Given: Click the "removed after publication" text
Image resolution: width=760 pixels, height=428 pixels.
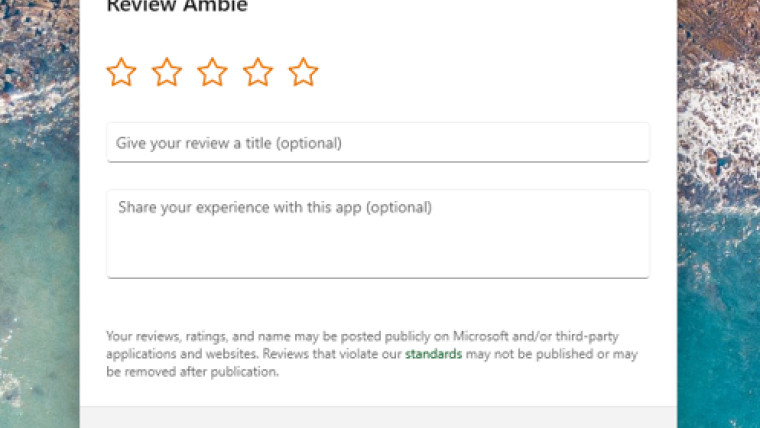Looking at the screenshot, I should click(x=200, y=372).
